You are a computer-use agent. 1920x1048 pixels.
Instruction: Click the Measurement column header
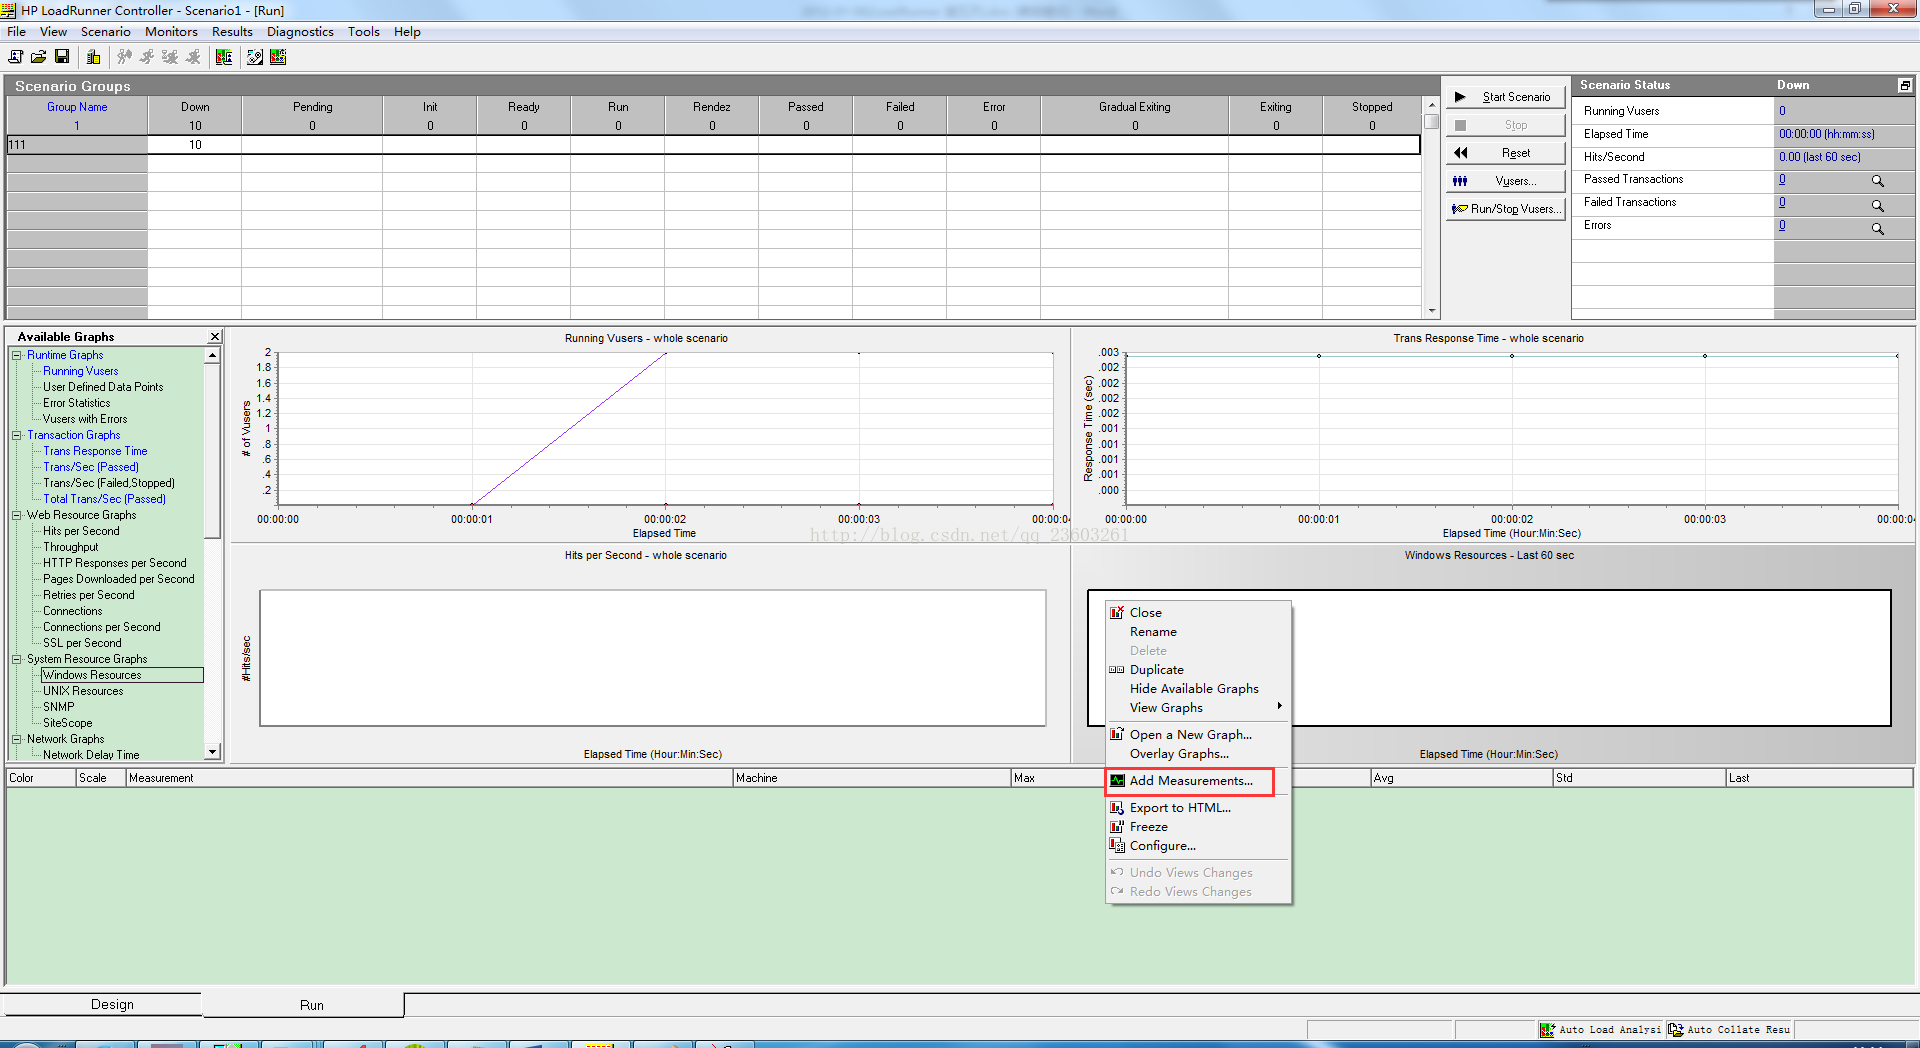tap(429, 778)
